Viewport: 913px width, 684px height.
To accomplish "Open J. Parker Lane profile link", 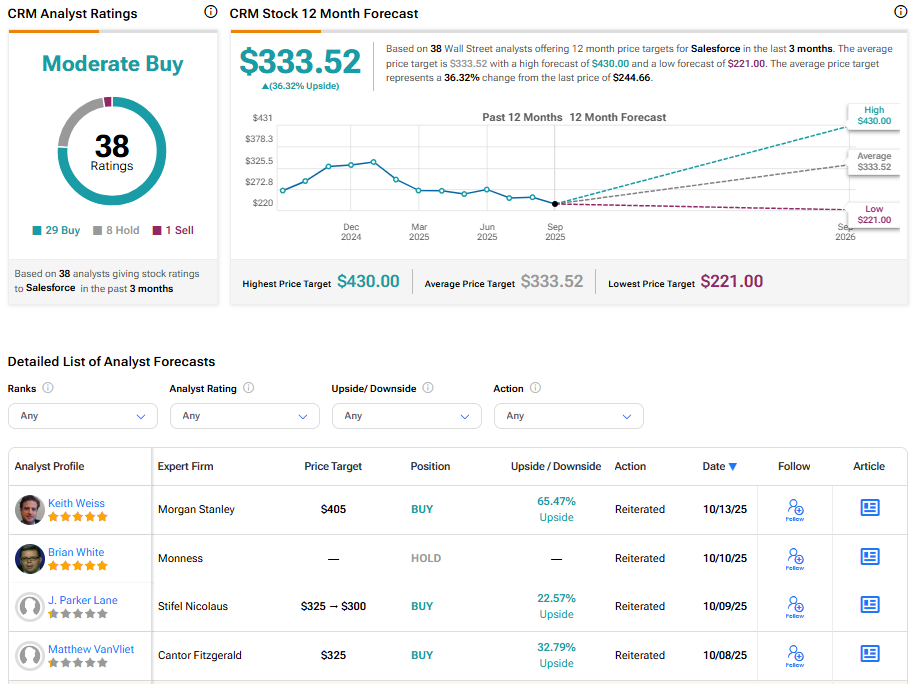I will coord(83,600).
